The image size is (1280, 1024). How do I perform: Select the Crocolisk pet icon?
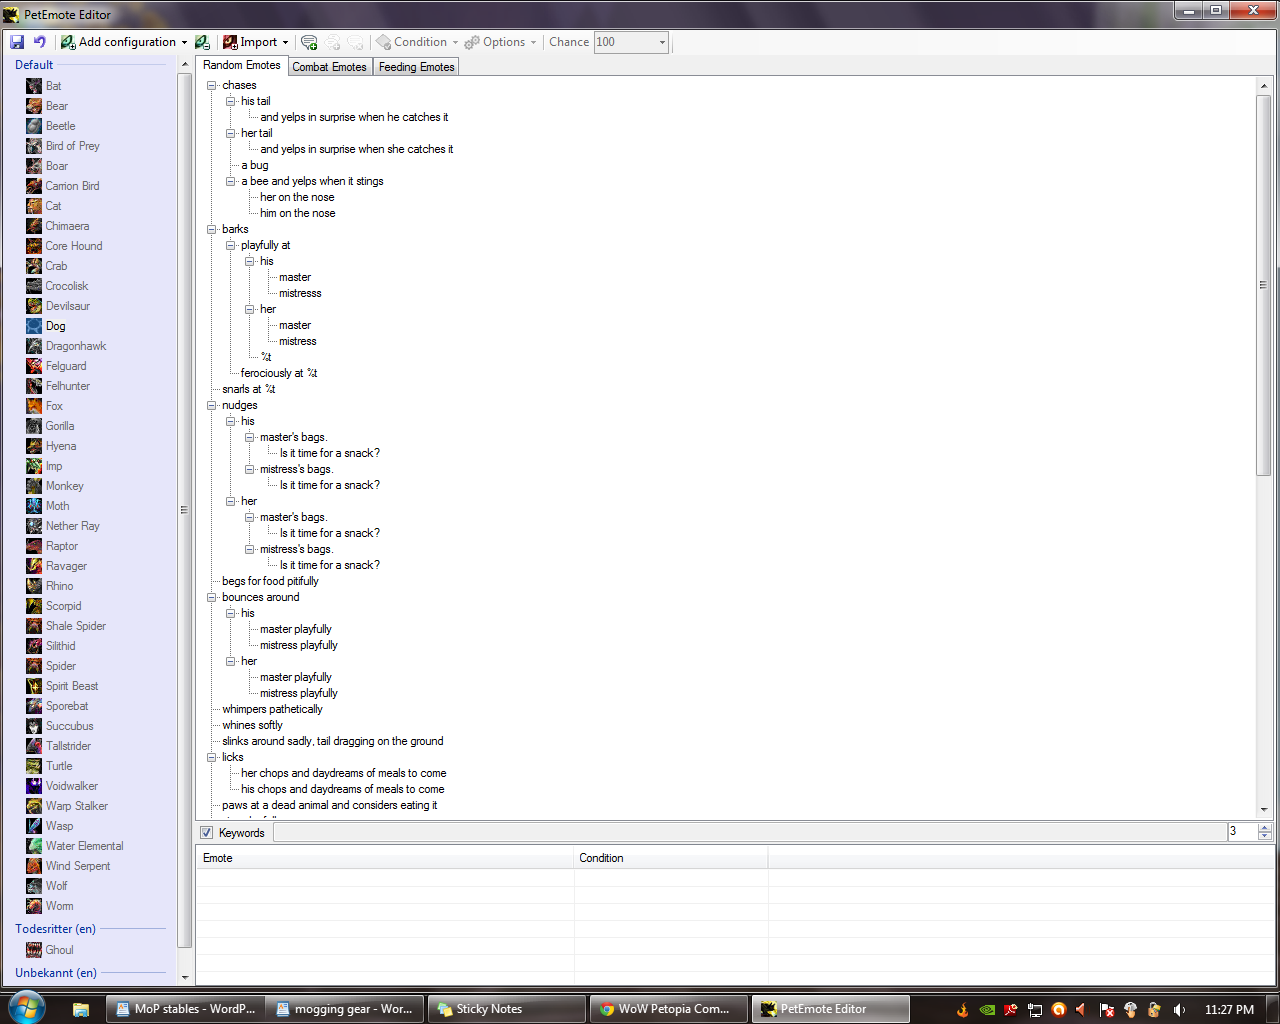[x=34, y=286]
